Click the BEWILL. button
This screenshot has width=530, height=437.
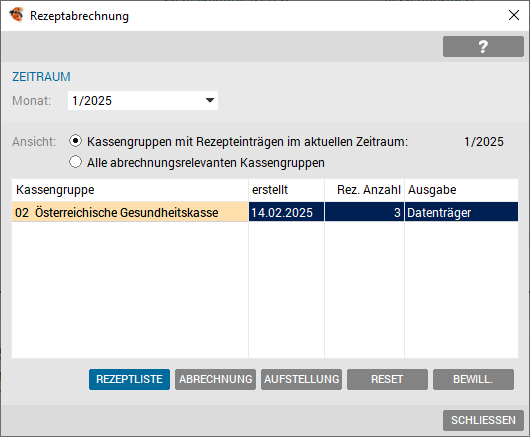pos(473,379)
